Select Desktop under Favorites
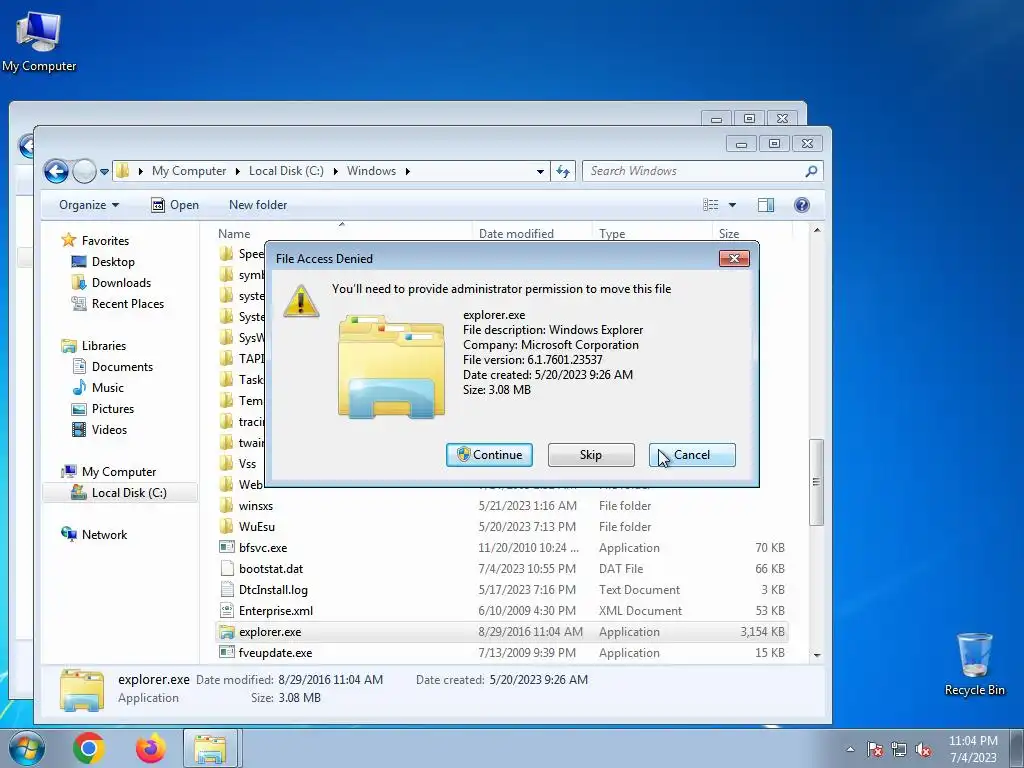Screen dimensions: 1024x768 point(103,262)
